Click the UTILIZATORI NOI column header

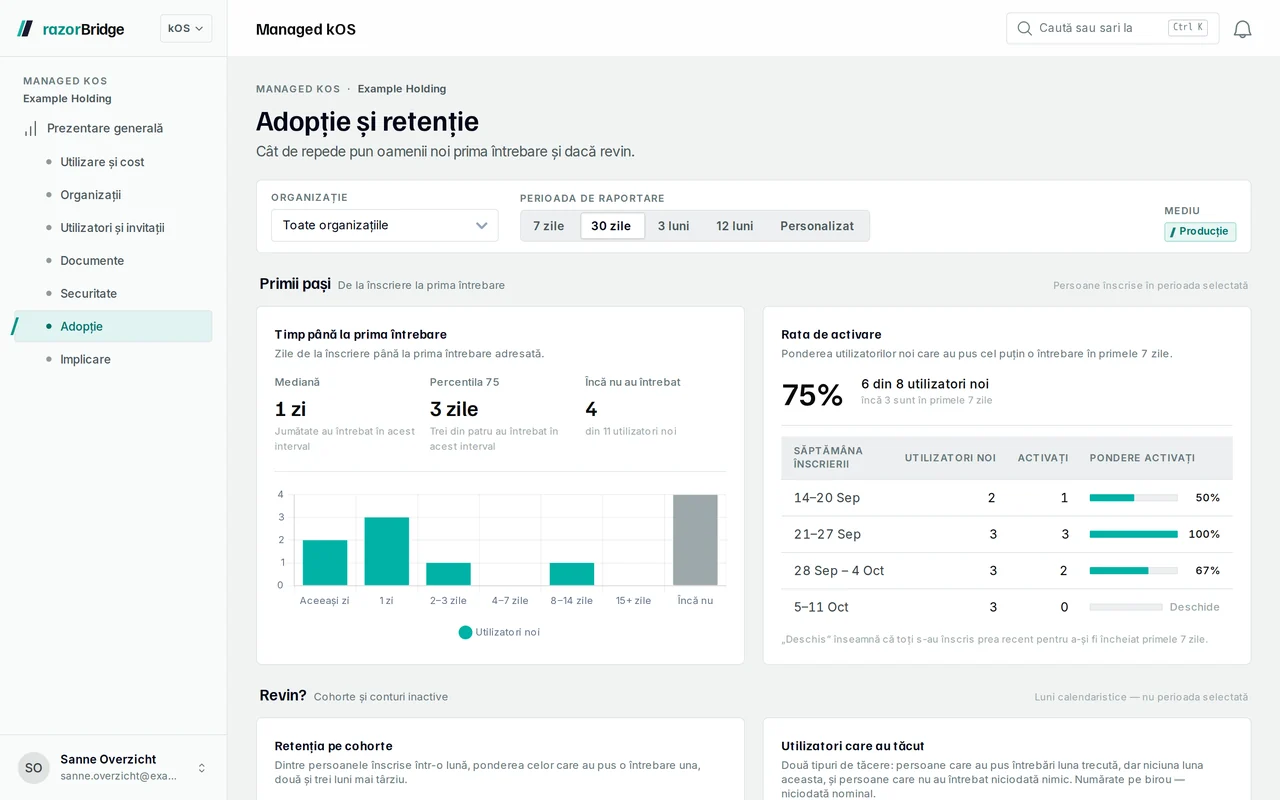coord(950,458)
